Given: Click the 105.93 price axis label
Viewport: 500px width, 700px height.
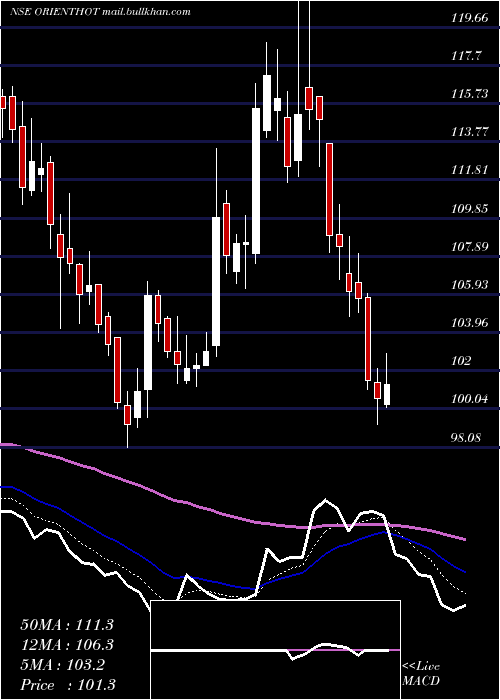Looking at the screenshot, I should point(469,284).
